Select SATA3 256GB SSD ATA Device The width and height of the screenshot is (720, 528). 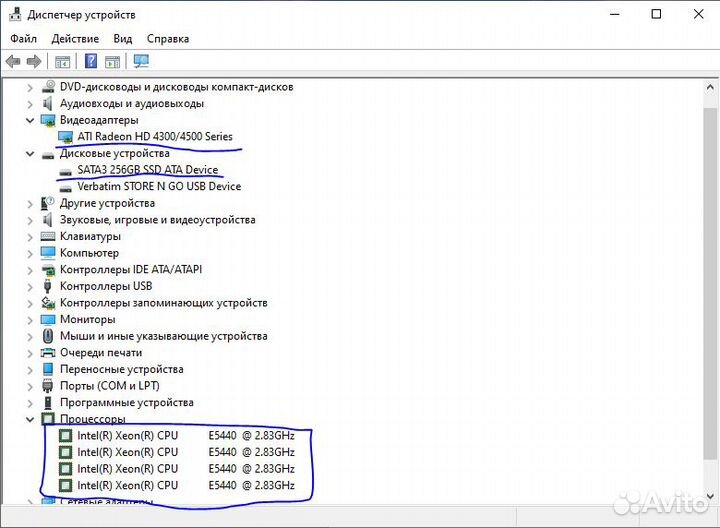[147, 170]
